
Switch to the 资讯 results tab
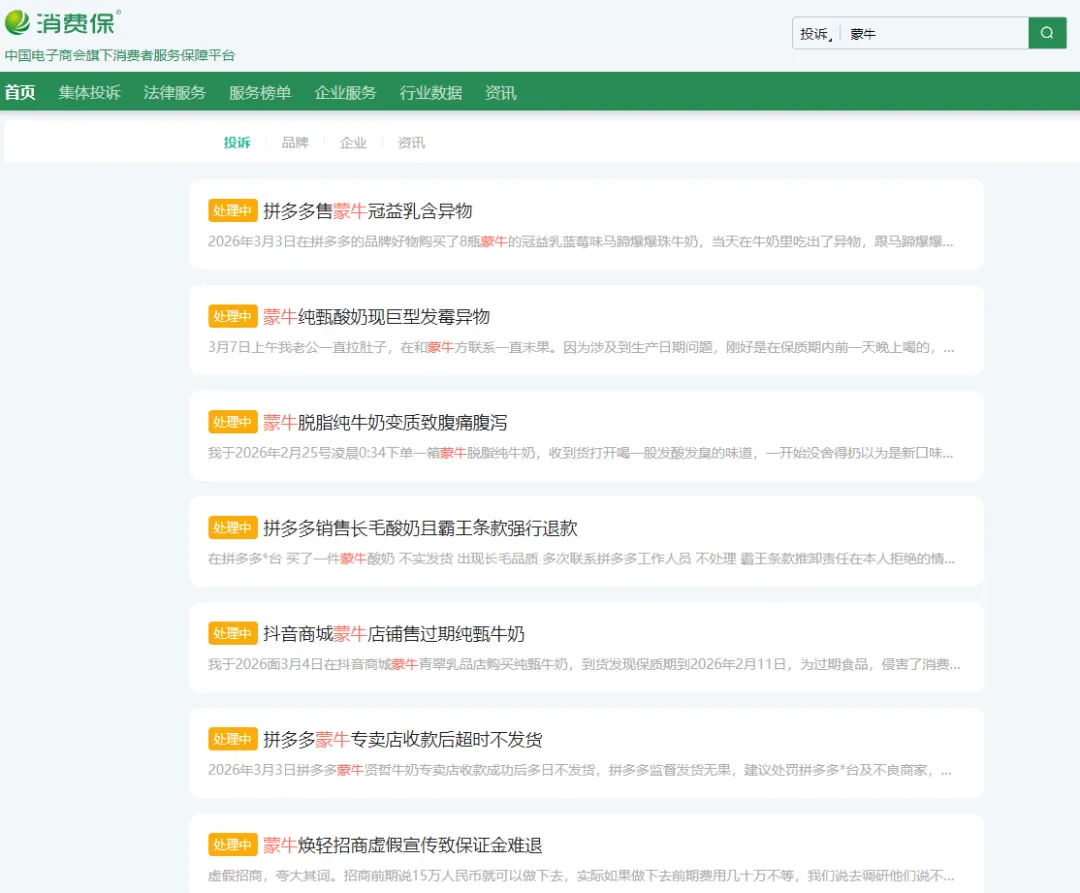point(411,143)
